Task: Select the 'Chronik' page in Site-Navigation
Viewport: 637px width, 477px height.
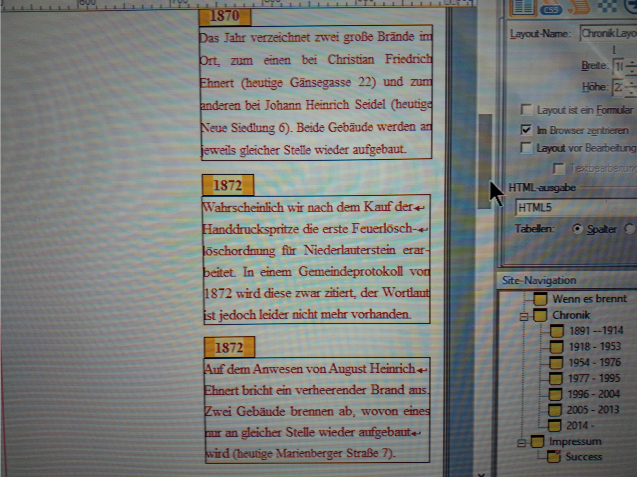Action: click(x=571, y=315)
